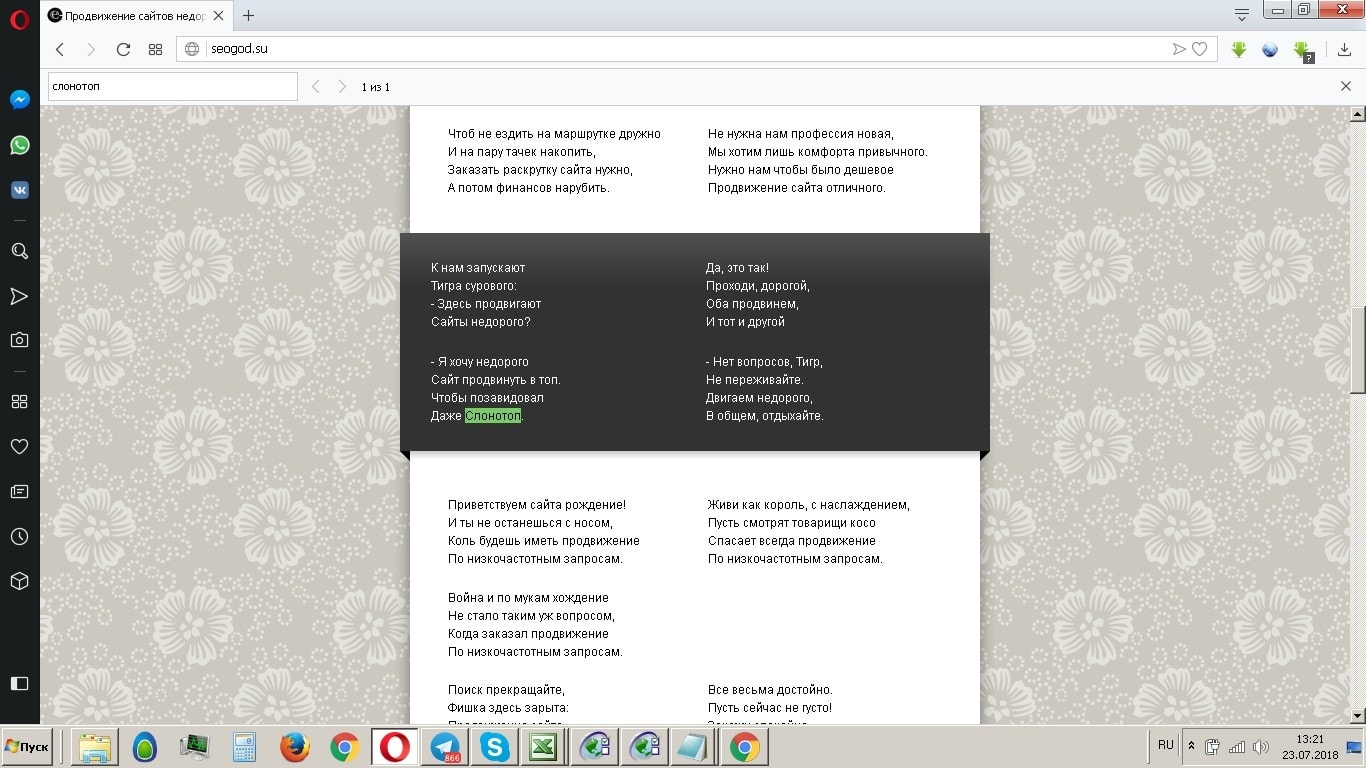The width and height of the screenshot is (1366, 768).
Task: Open the VK panel in the sidebar
Action: tap(19, 190)
